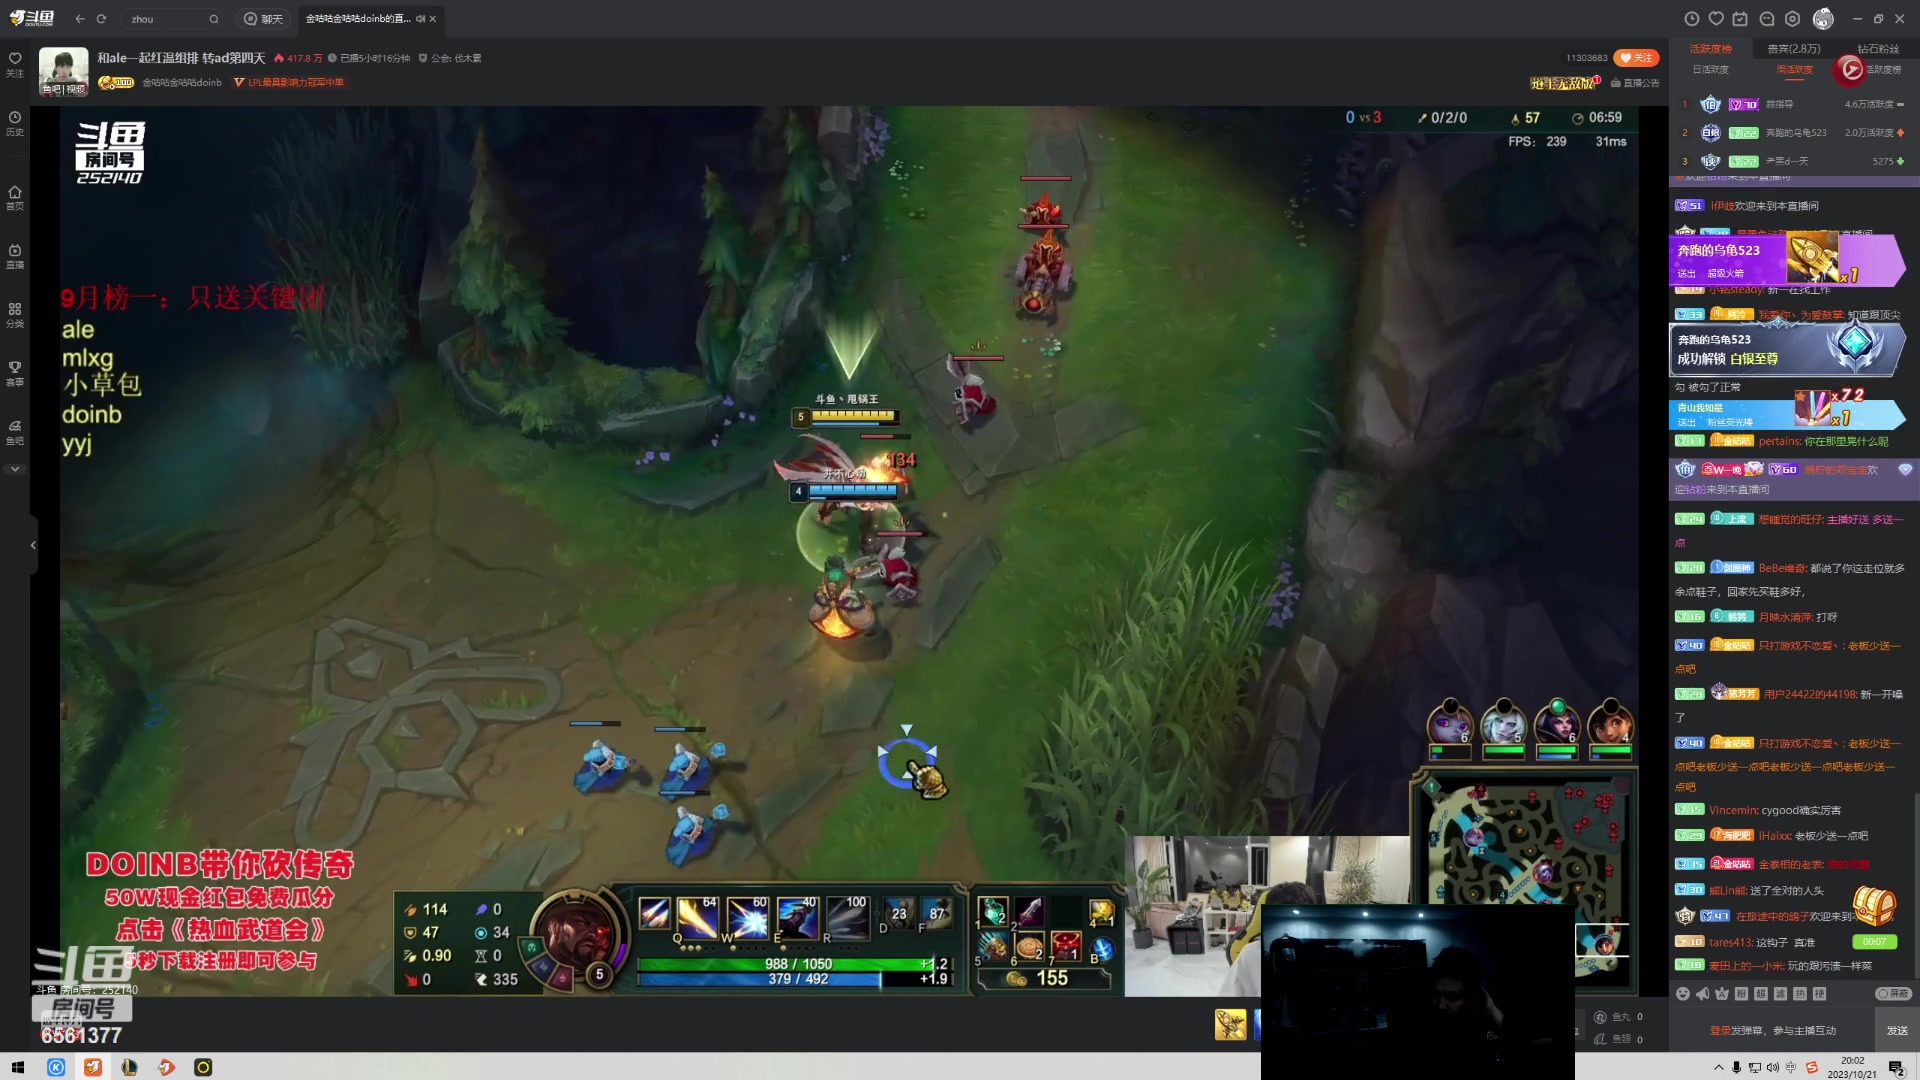Open 赛事 events in left sidebar
The width and height of the screenshot is (1920, 1080).
(x=15, y=373)
